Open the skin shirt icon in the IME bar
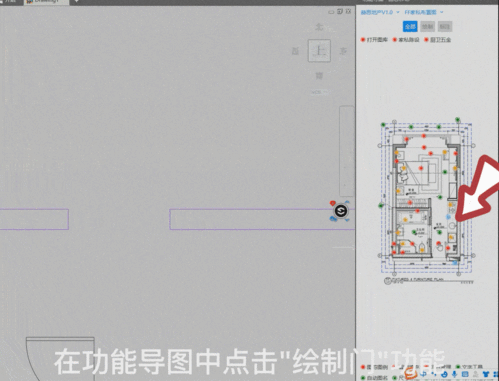The width and height of the screenshot is (499, 381). [x=486, y=375]
